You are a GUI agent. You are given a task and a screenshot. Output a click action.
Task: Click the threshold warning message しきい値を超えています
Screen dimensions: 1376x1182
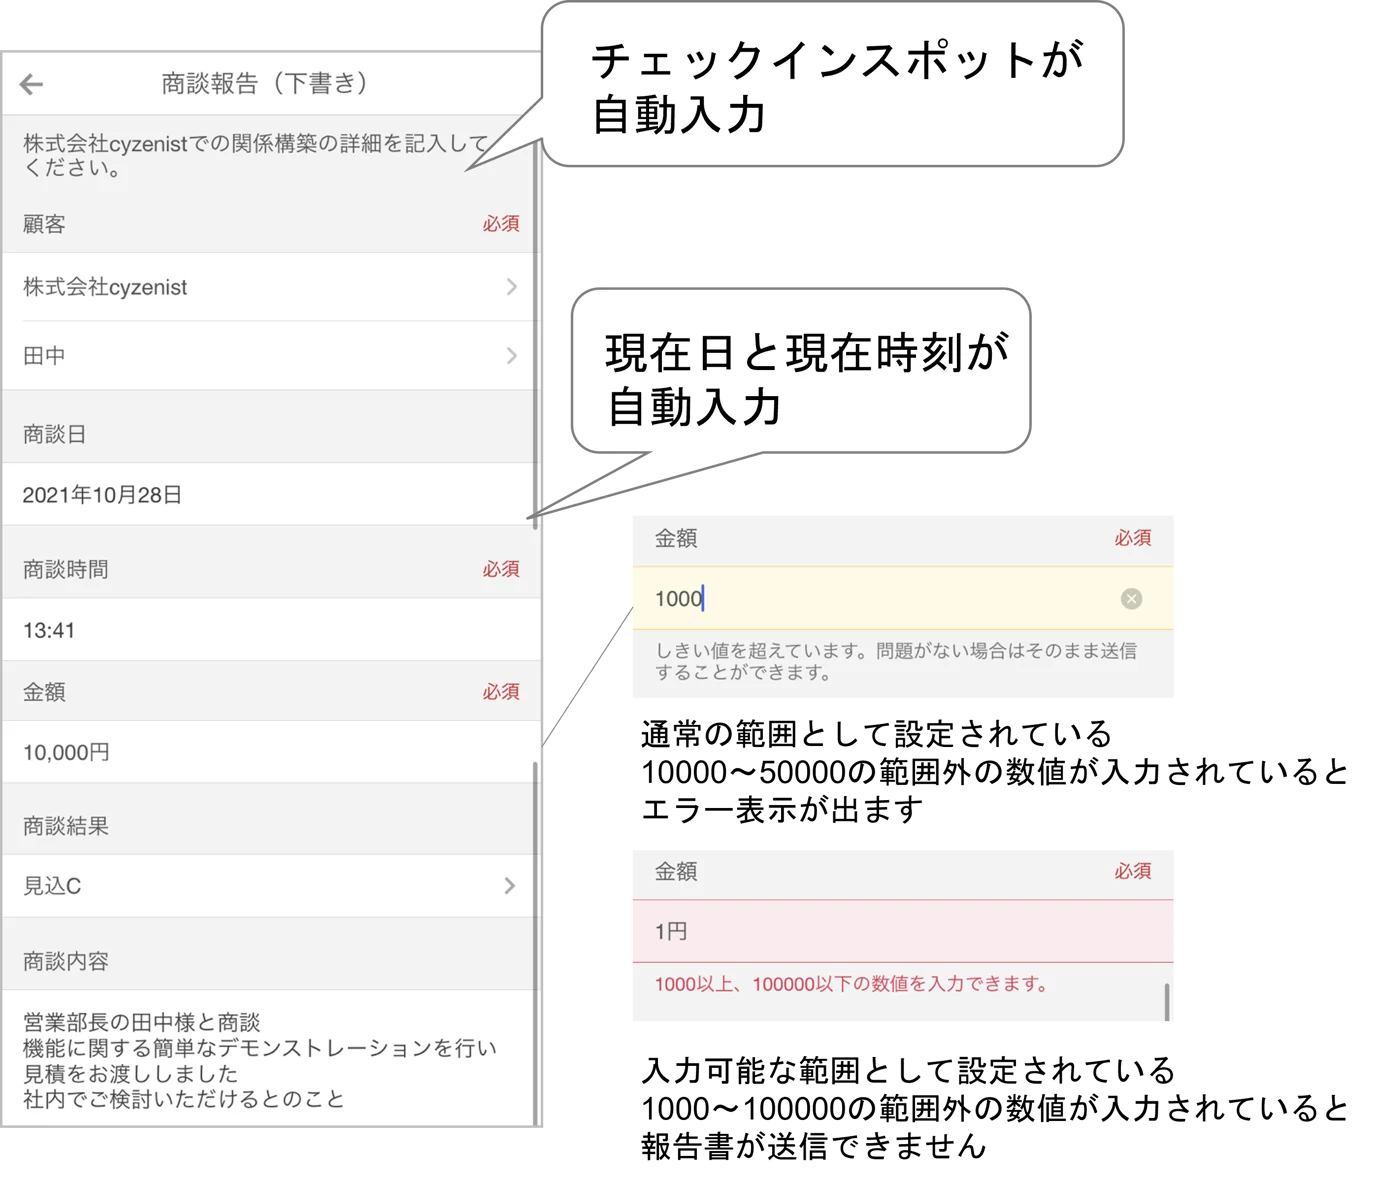[895, 661]
